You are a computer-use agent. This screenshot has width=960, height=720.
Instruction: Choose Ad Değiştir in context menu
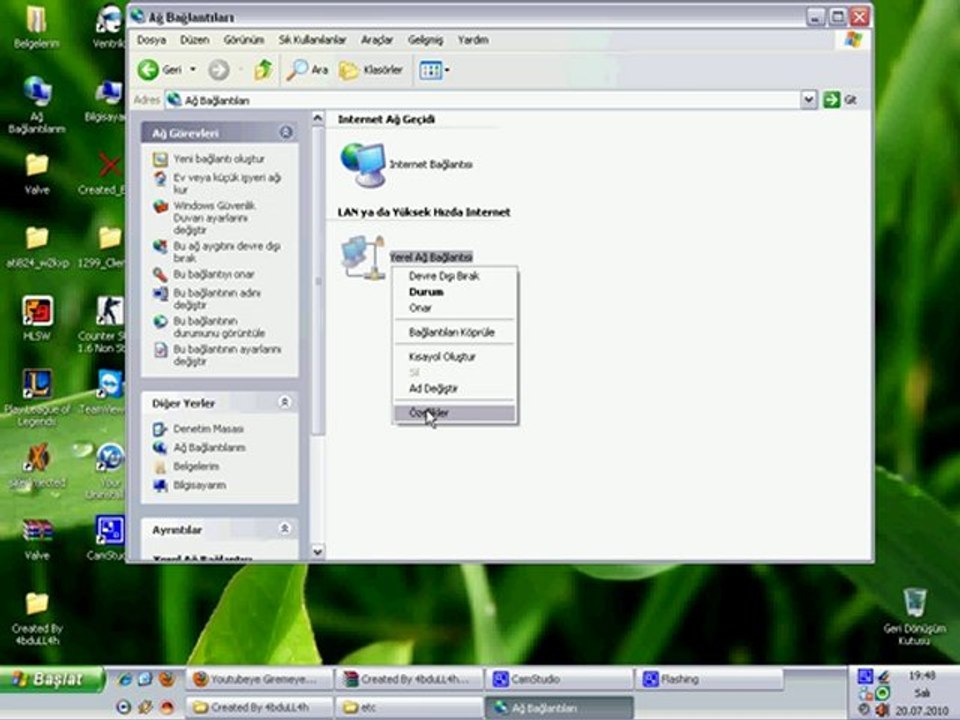455,388
